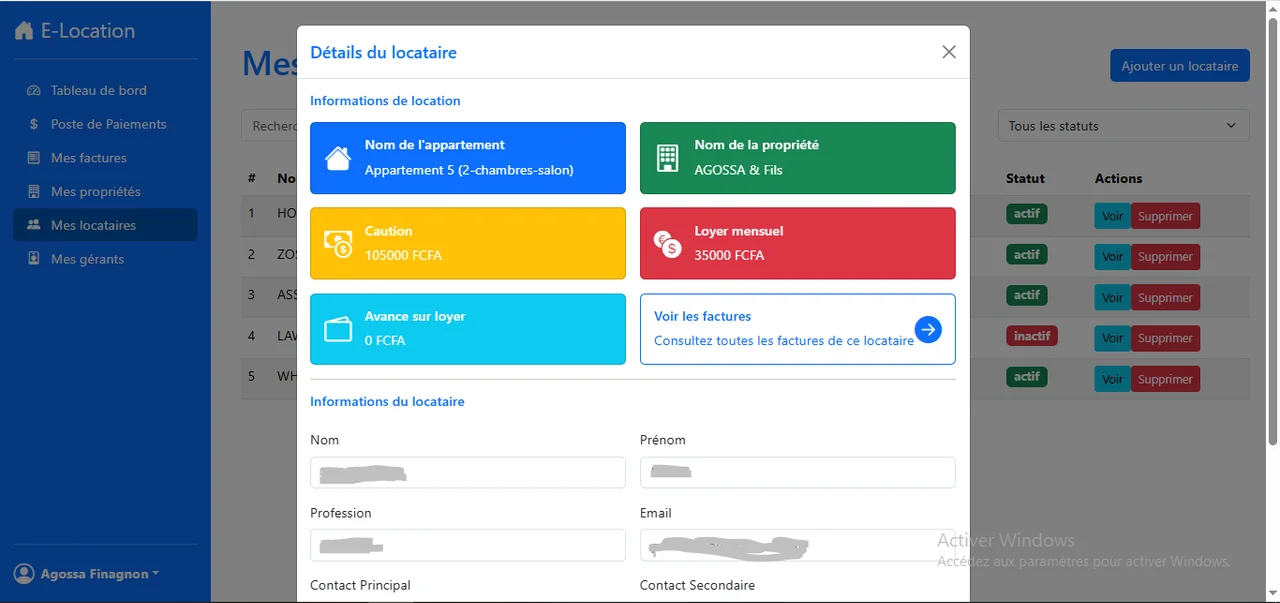
Task: Close the Détails du locataire dialog
Action: pyautogui.click(x=949, y=52)
